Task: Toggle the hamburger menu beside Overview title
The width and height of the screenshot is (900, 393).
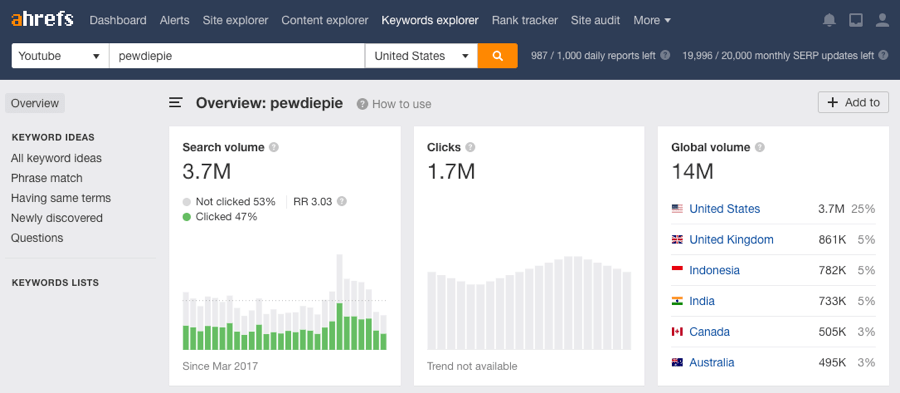Action: tap(176, 103)
